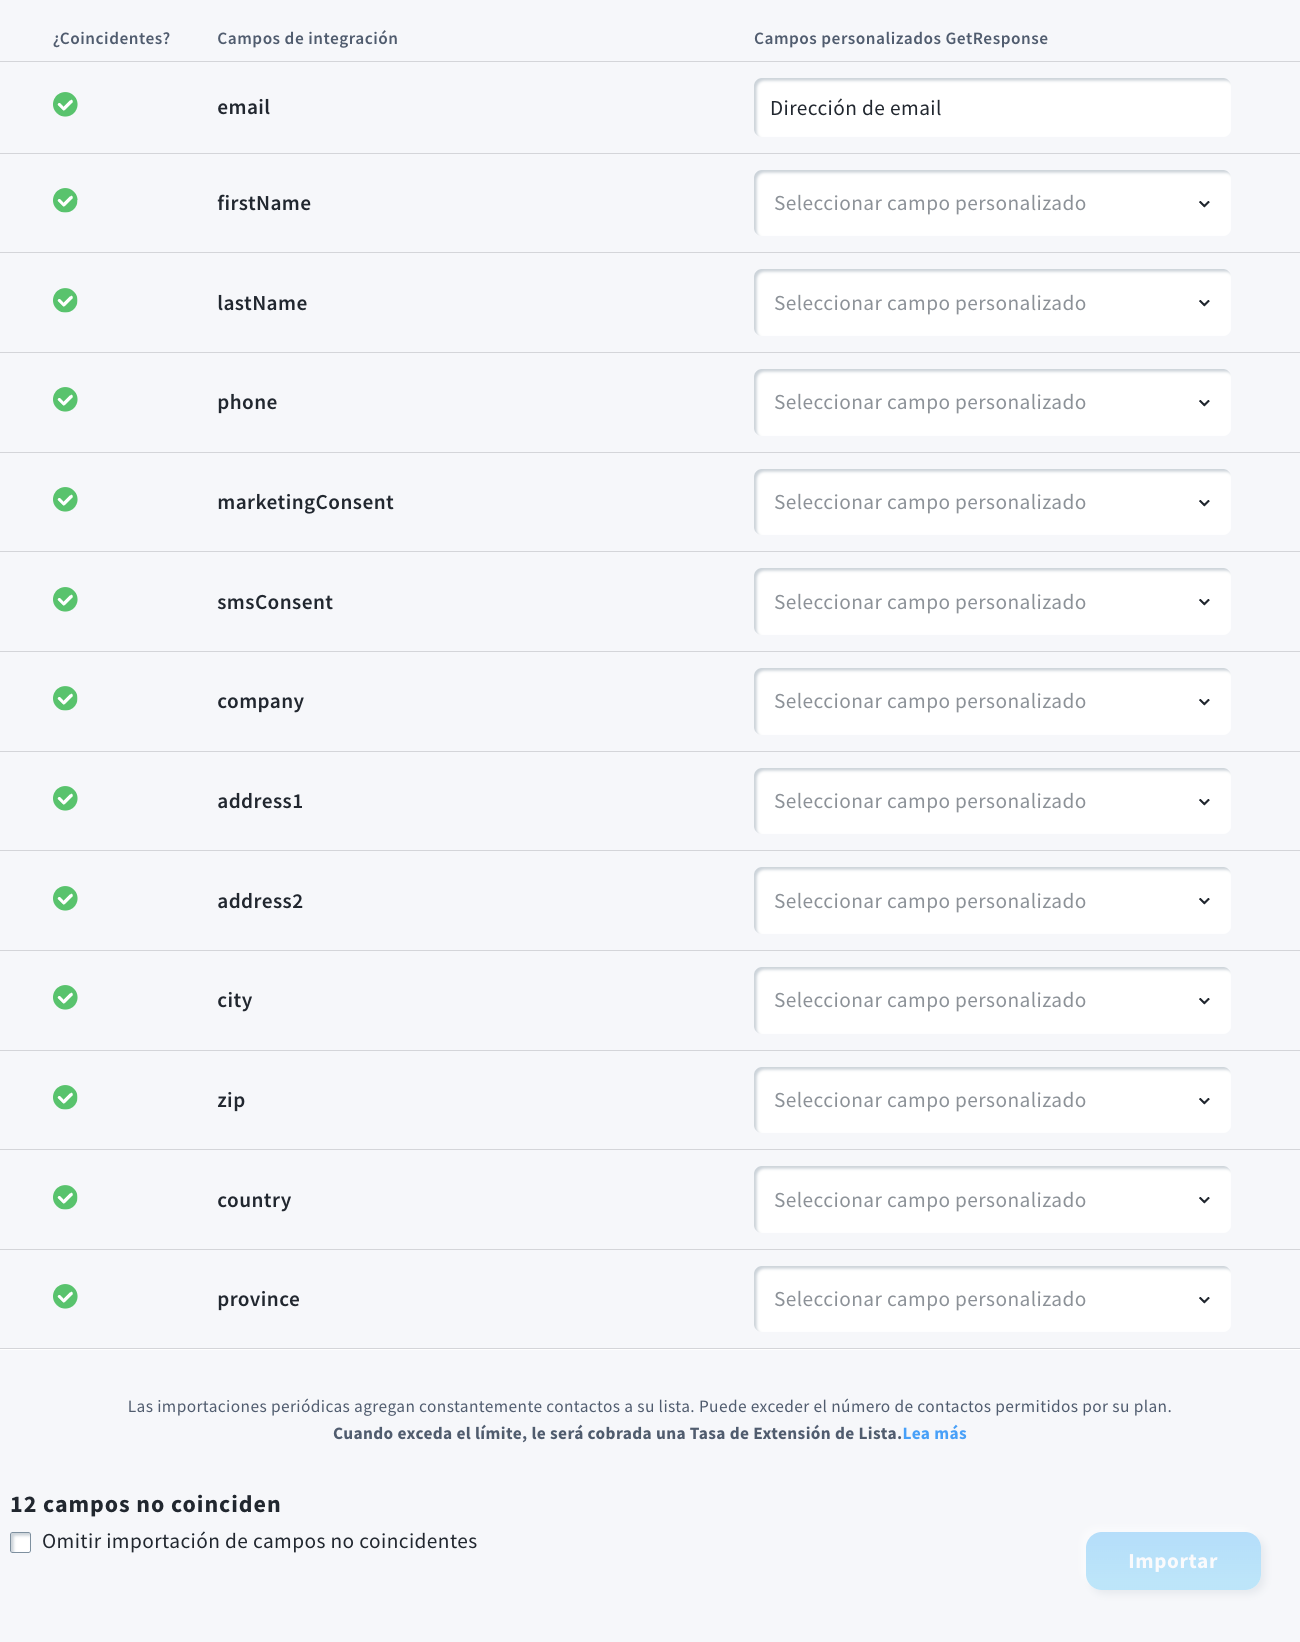
Task: Click the green checkmark icon for email
Action: (x=65, y=104)
